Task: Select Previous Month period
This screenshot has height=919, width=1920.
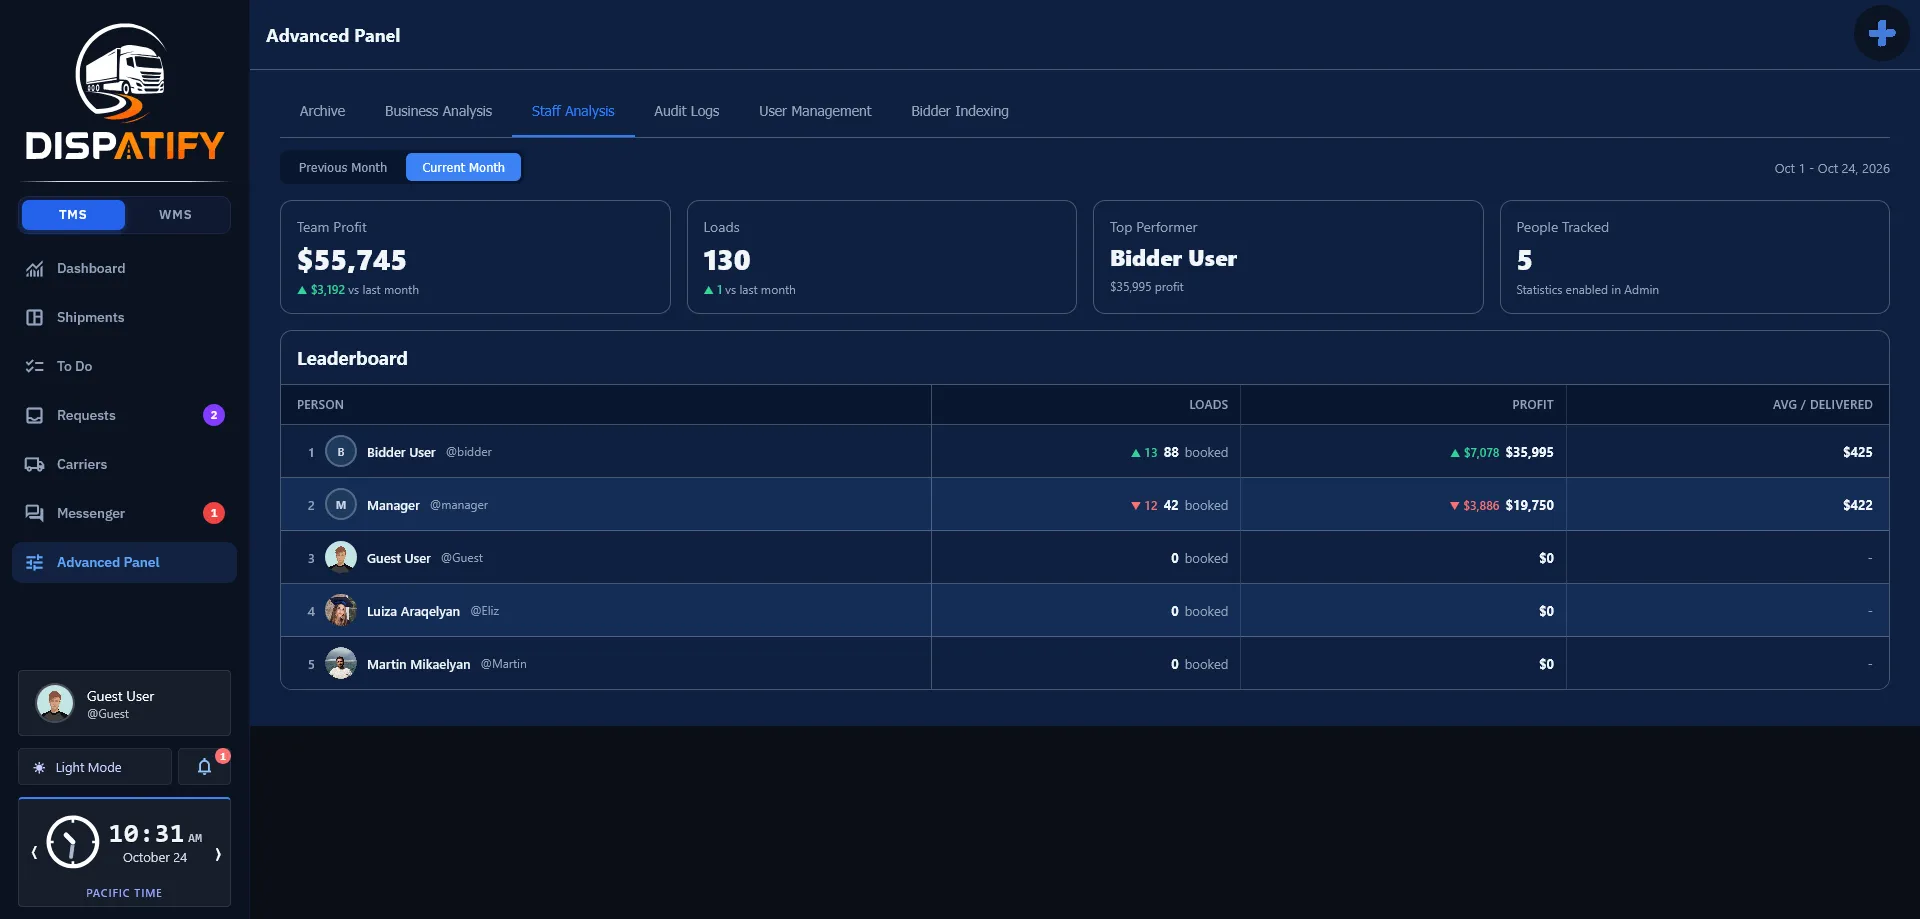Action: (x=342, y=167)
